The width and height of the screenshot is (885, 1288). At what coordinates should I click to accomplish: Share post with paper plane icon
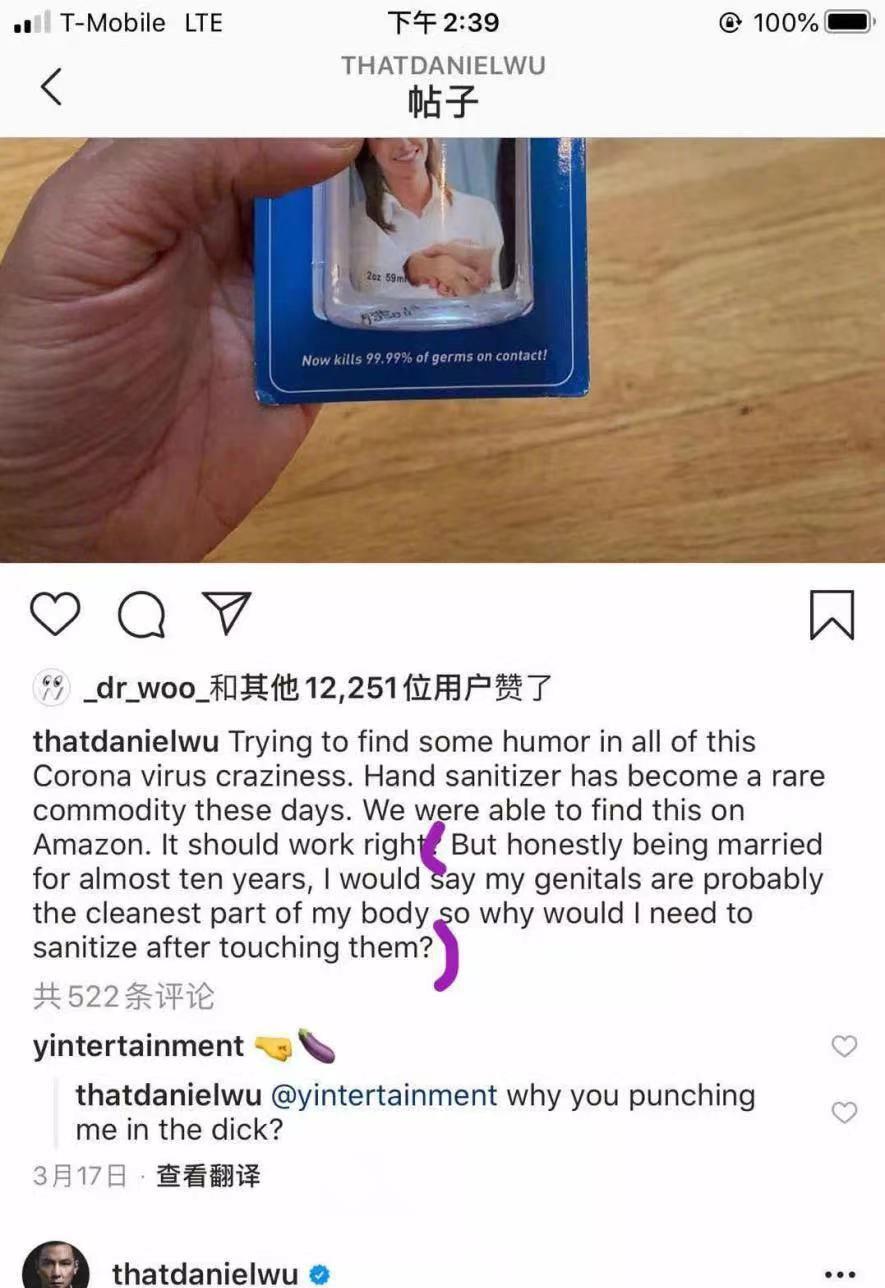click(x=227, y=613)
